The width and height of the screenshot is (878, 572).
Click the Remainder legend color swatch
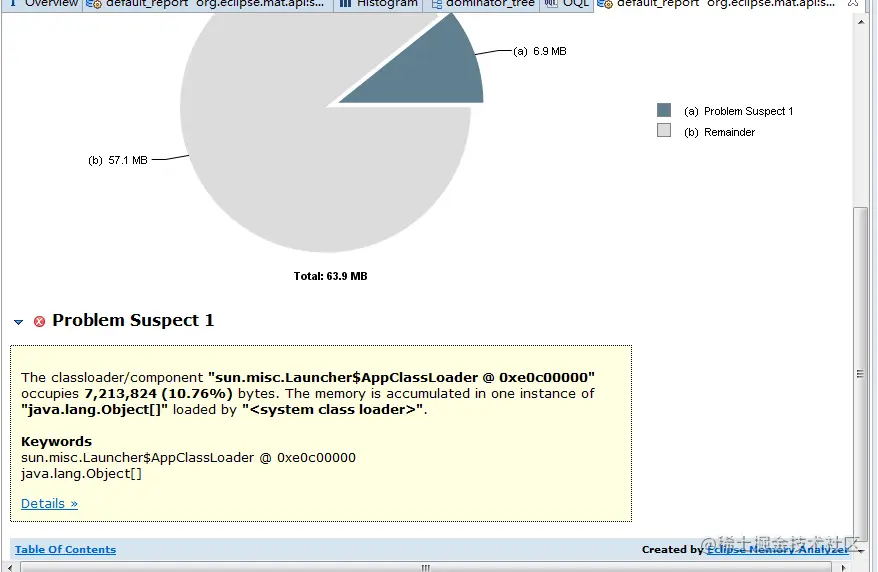click(664, 130)
